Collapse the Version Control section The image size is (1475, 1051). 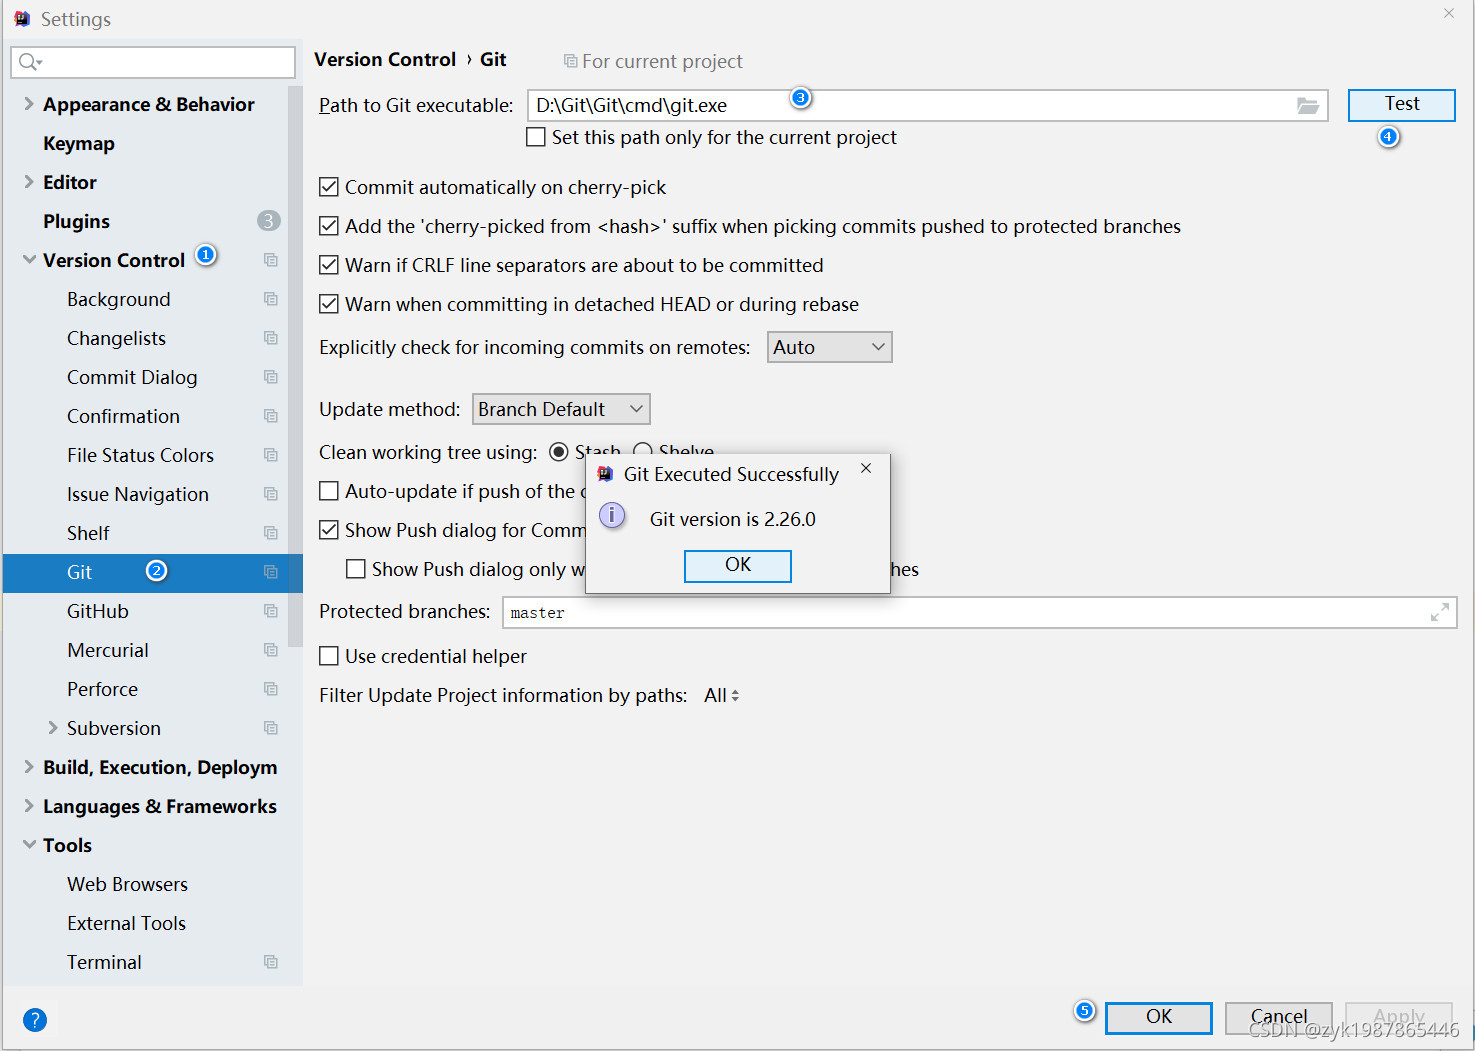(x=29, y=260)
